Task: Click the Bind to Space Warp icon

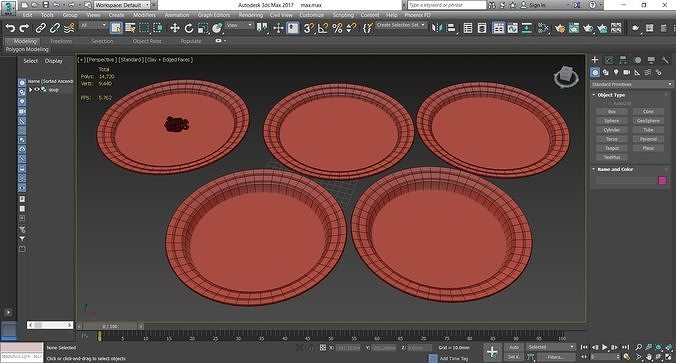Action: pos(69,28)
